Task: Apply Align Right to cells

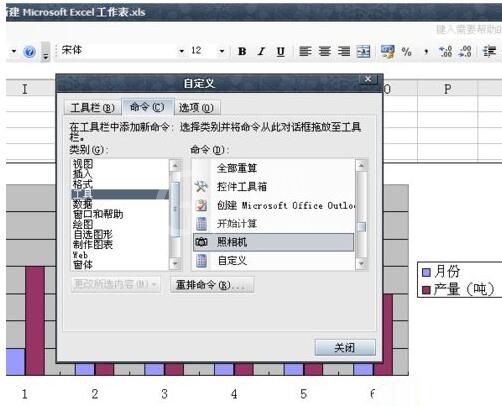Action: pos(344,51)
